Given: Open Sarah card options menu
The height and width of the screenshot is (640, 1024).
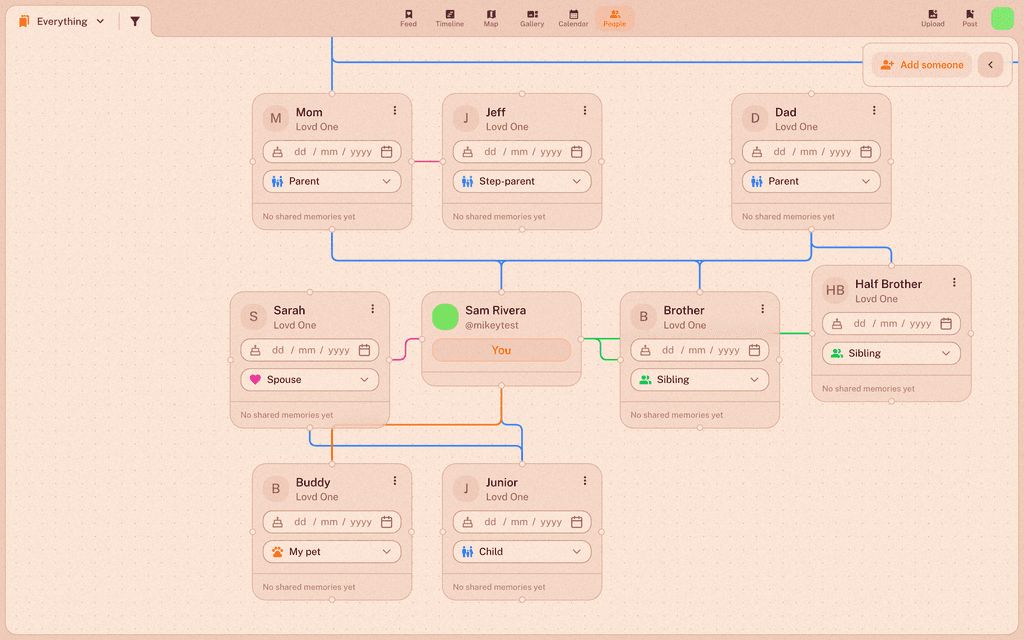Looking at the screenshot, I should pos(373,309).
